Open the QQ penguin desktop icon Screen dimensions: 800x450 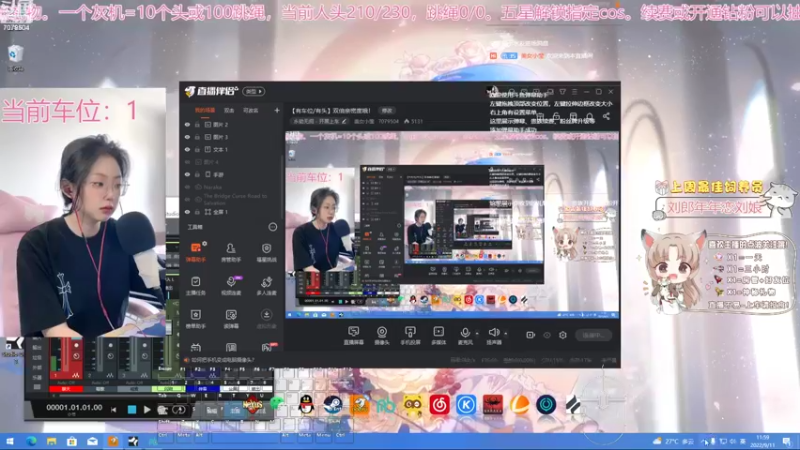tap(306, 405)
